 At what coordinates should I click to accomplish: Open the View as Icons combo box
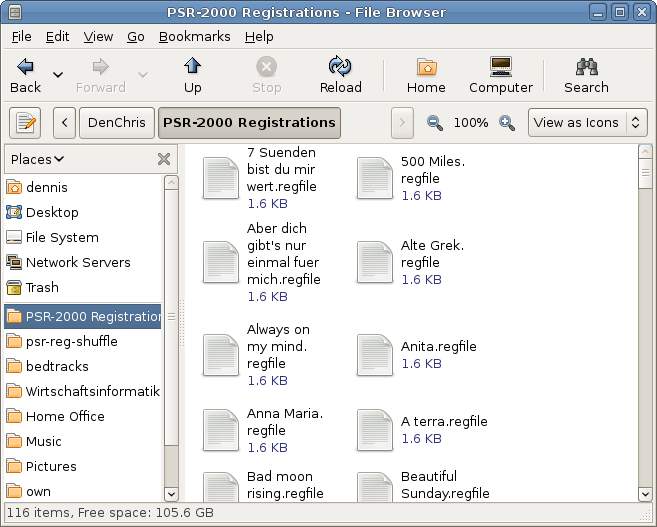coord(588,123)
